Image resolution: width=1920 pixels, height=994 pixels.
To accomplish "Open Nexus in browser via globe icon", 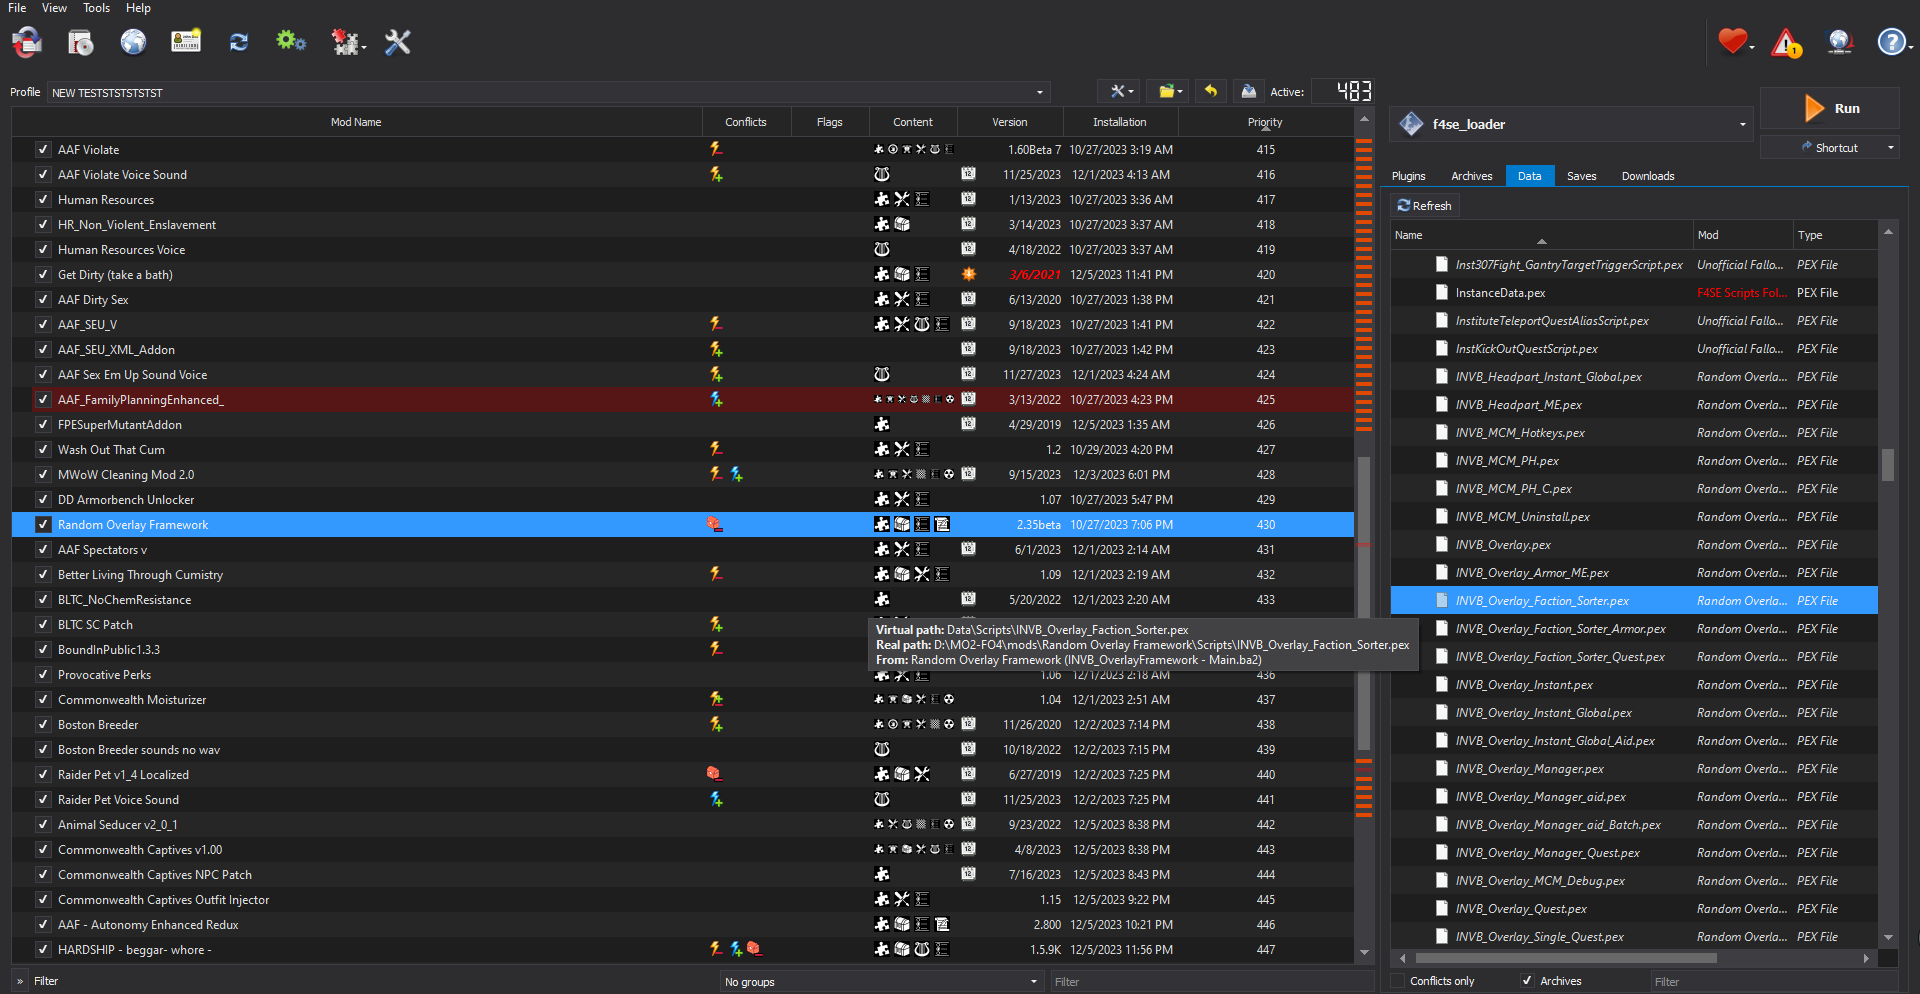I will pyautogui.click(x=133, y=42).
